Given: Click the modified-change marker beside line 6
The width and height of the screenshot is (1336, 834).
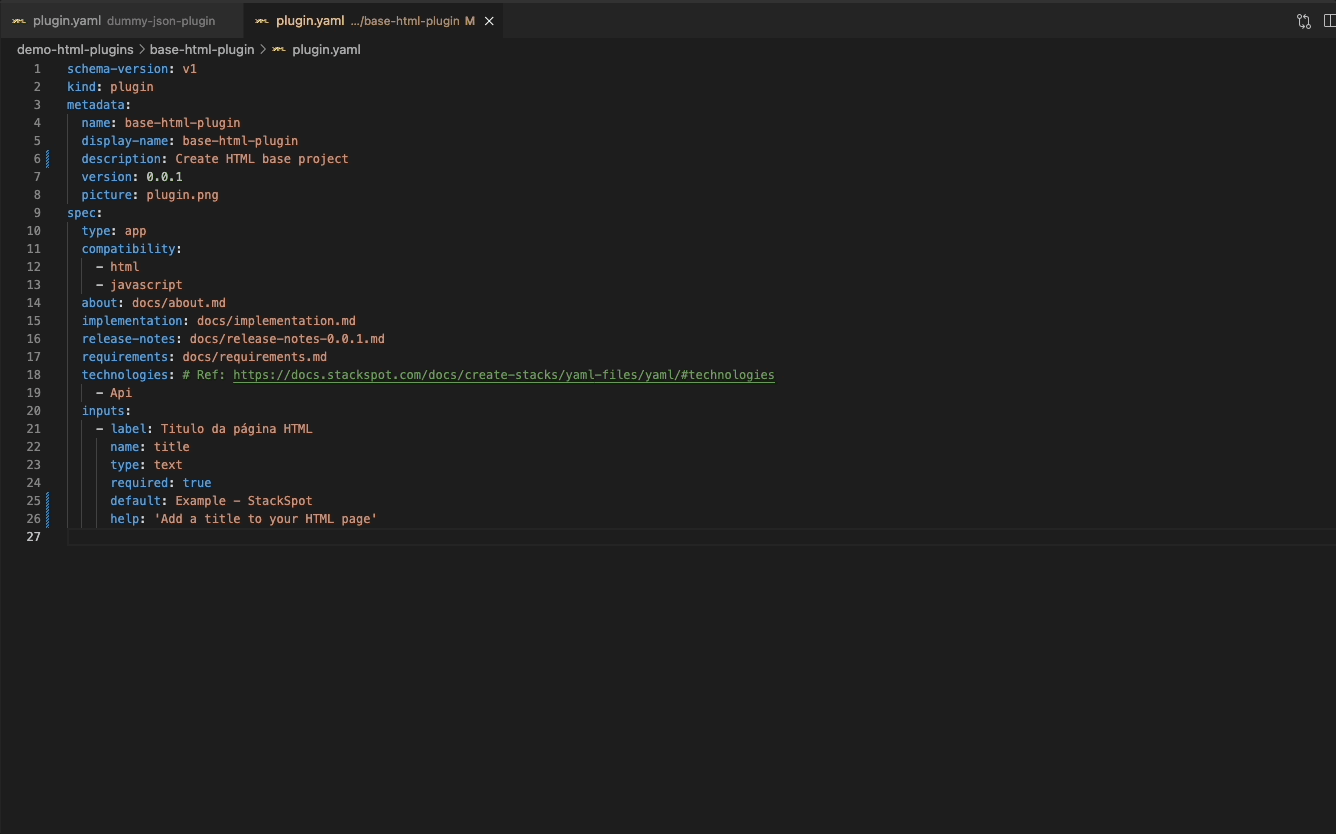Looking at the screenshot, I should (47, 158).
